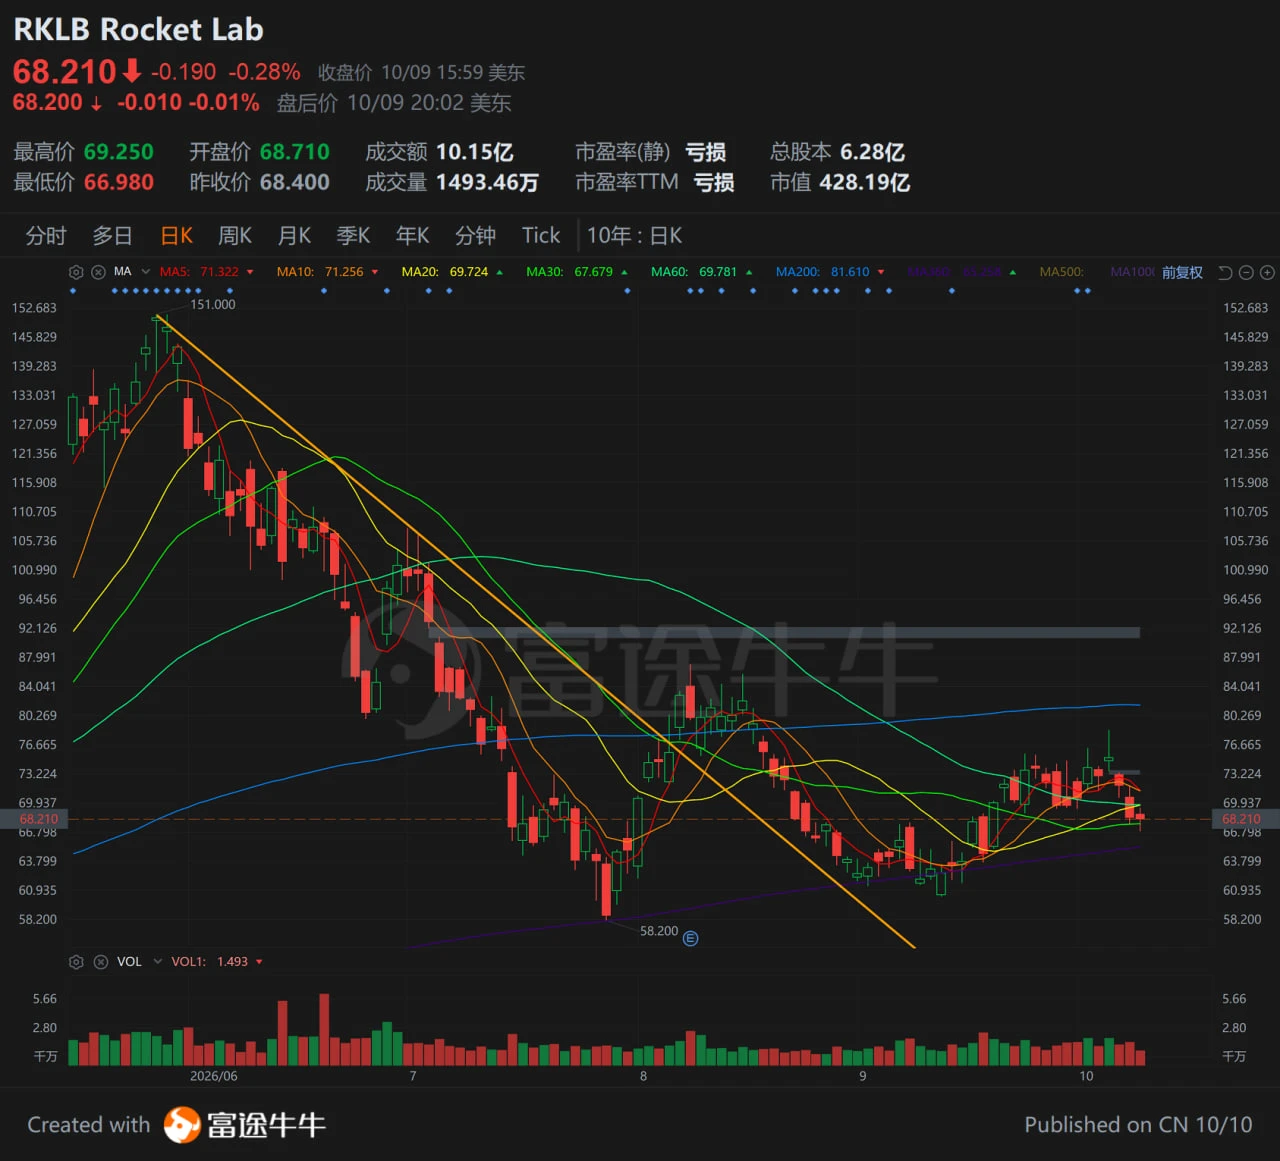This screenshot has height=1161, width=1280.
Task: Click the Futu bull logo next to Created with
Action: pos(182,1125)
